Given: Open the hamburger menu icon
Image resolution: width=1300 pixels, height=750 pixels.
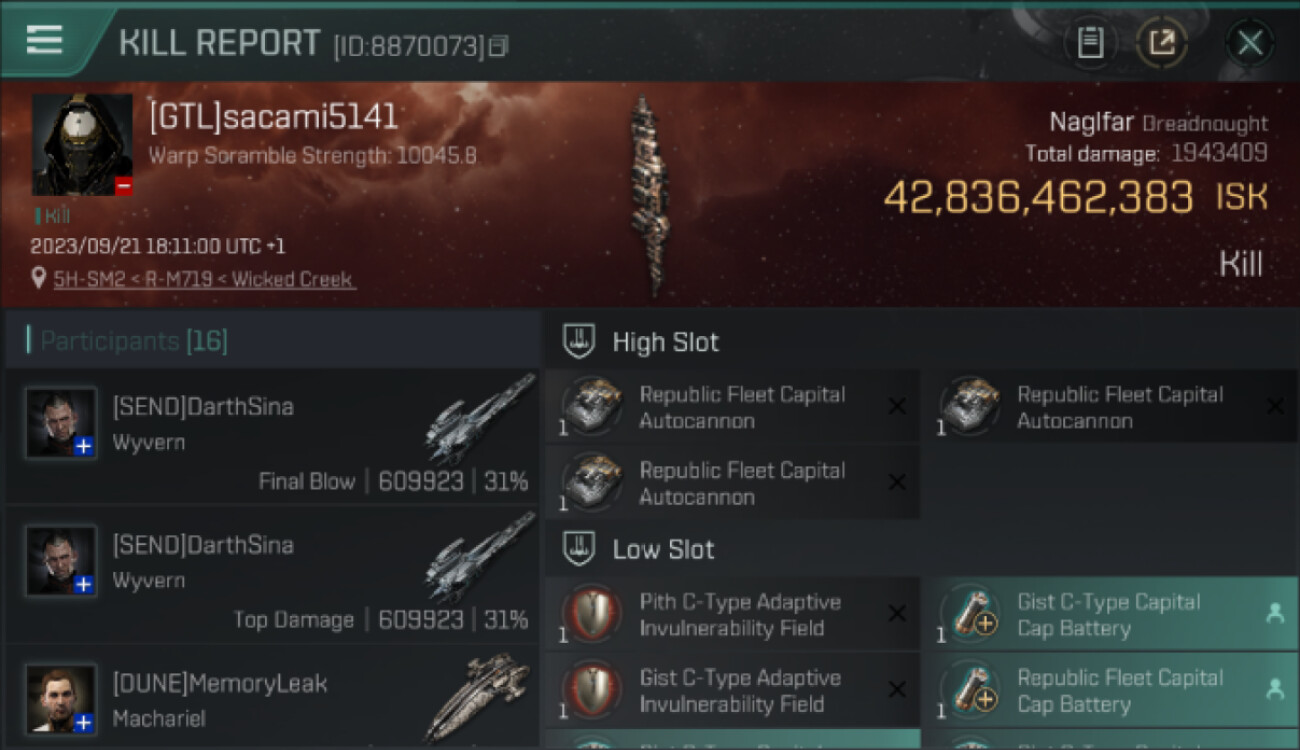Looking at the screenshot, I should [x=44, y=40].
